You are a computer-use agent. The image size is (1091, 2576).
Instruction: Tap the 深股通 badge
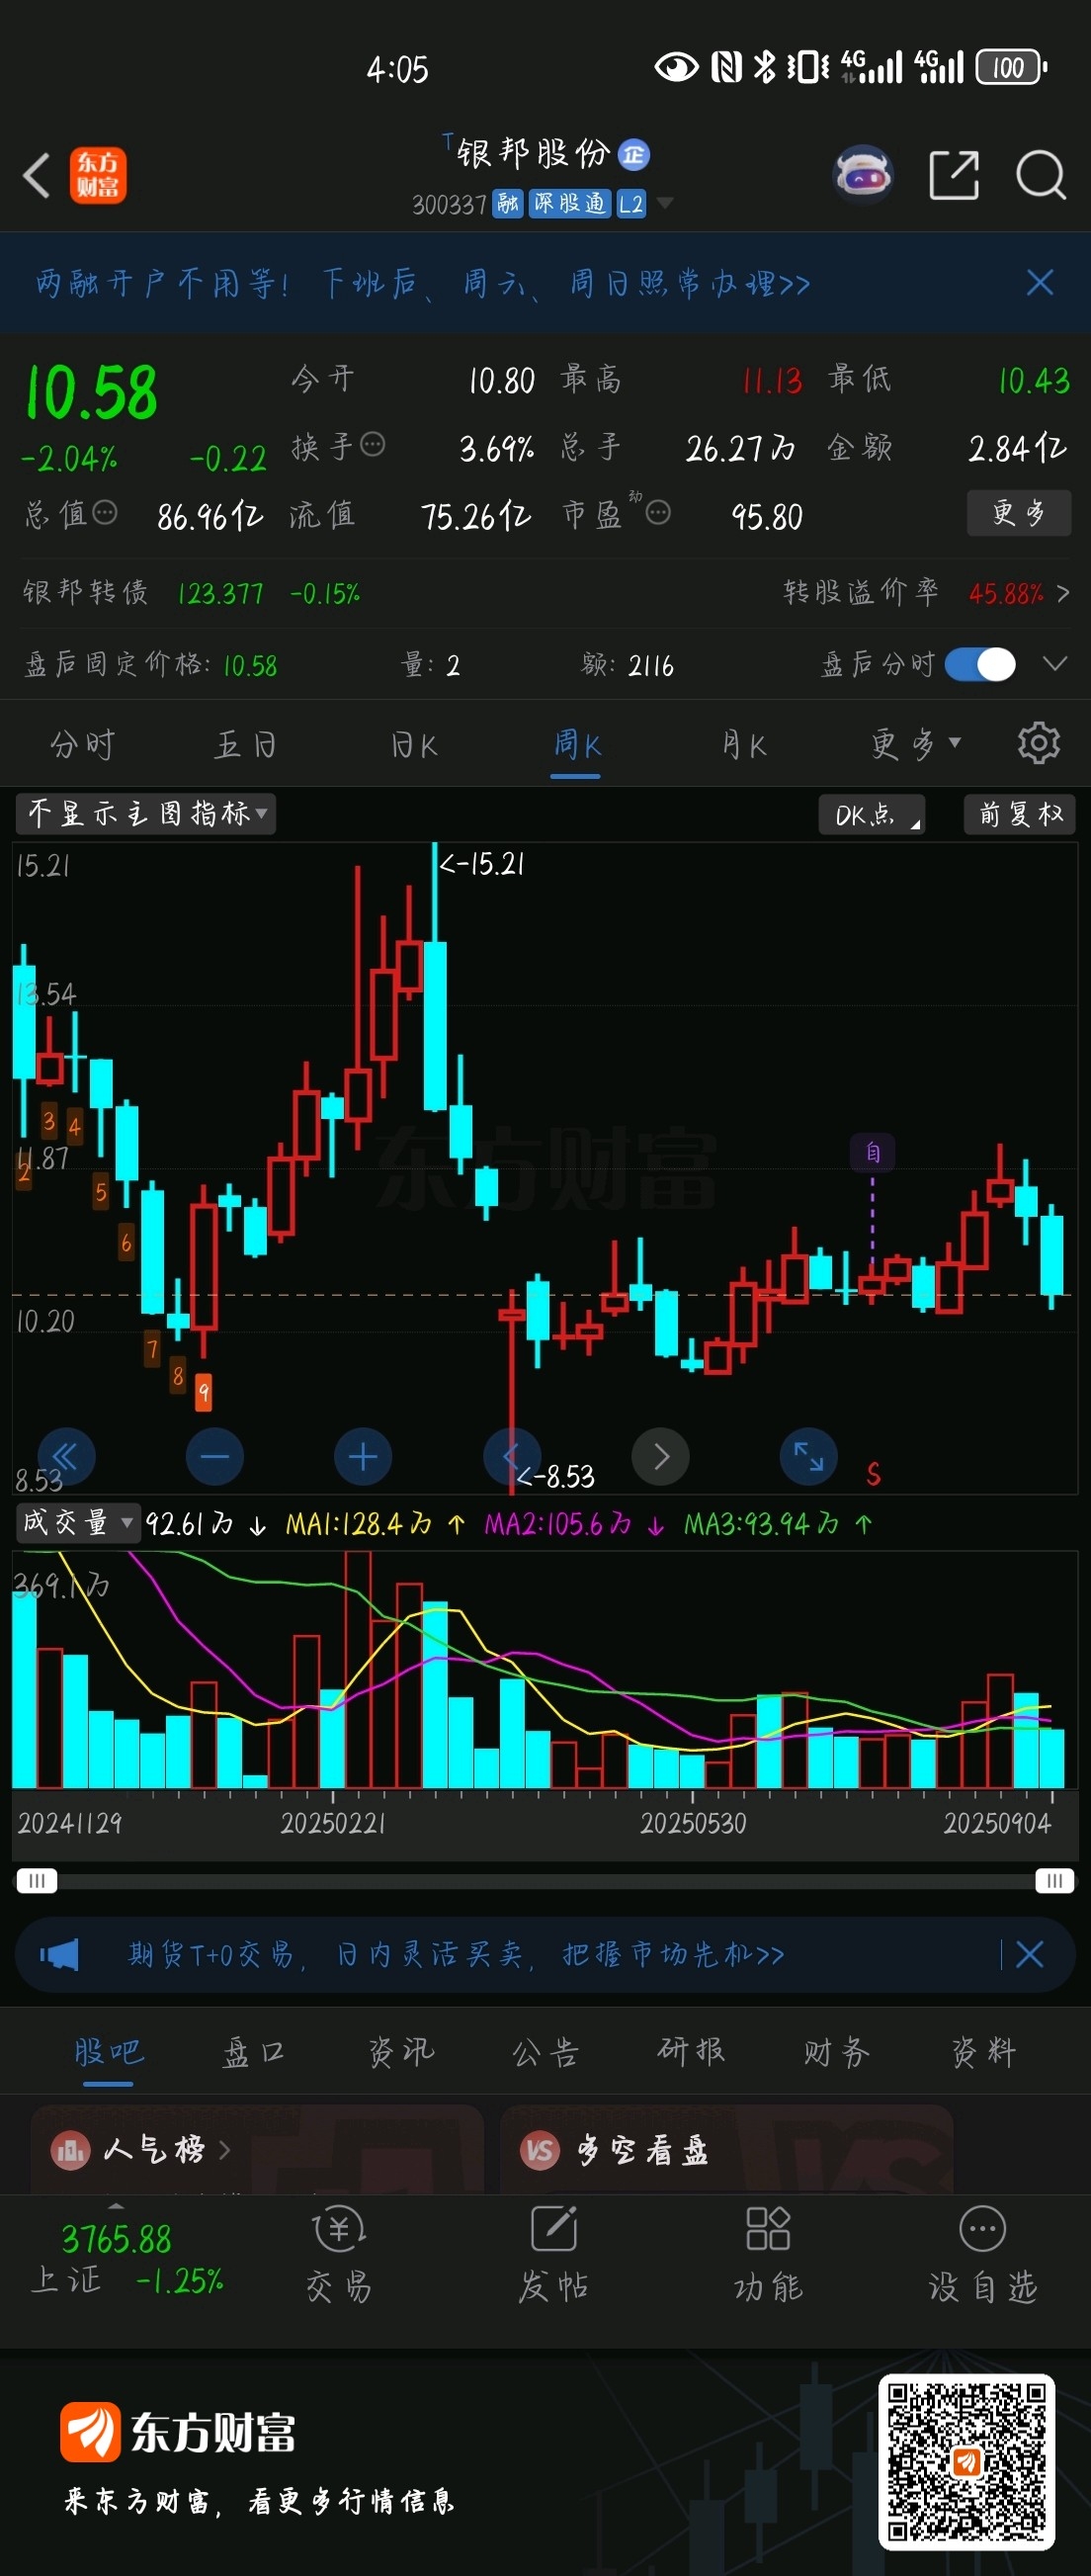pyautogui.click(x=569, y=204)
